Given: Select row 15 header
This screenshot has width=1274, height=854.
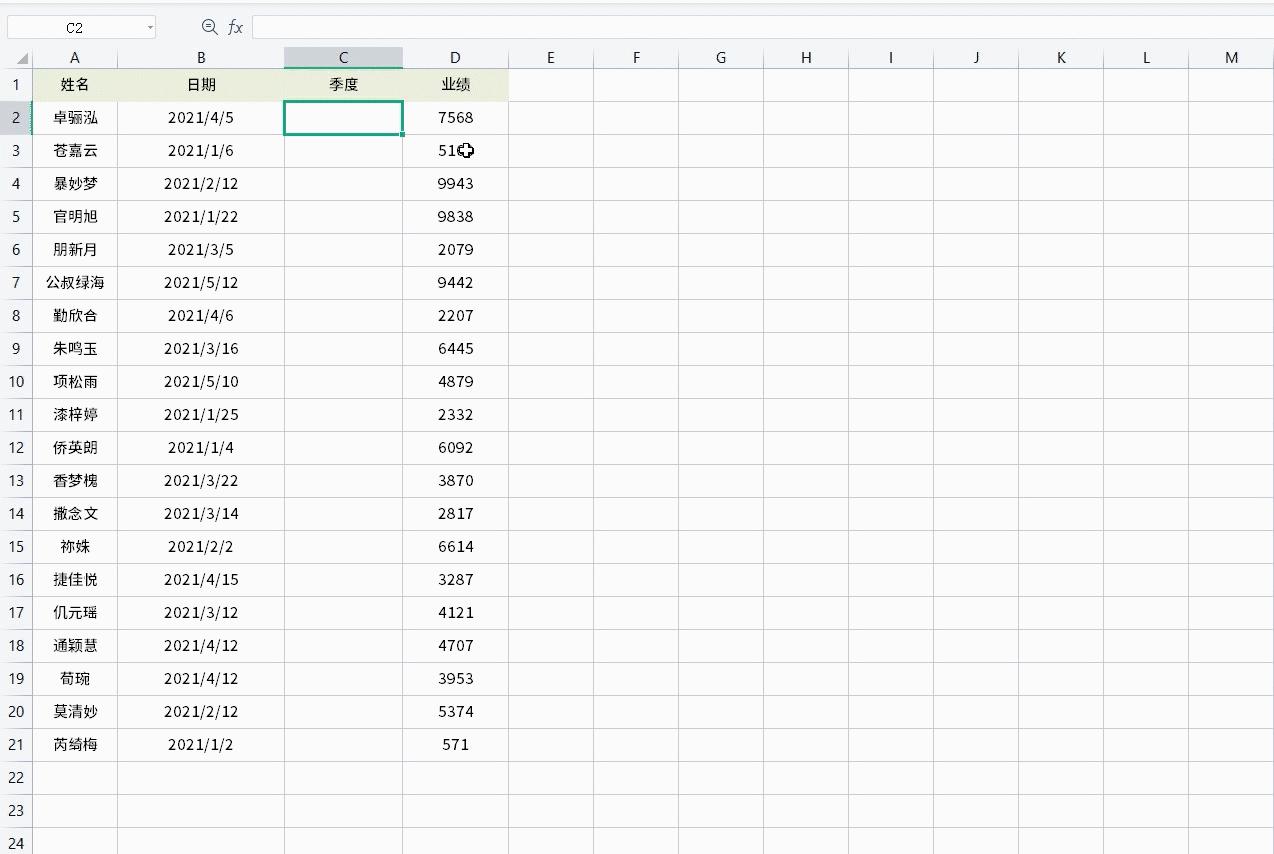Looking at the screenshot, I should [16, 547].
